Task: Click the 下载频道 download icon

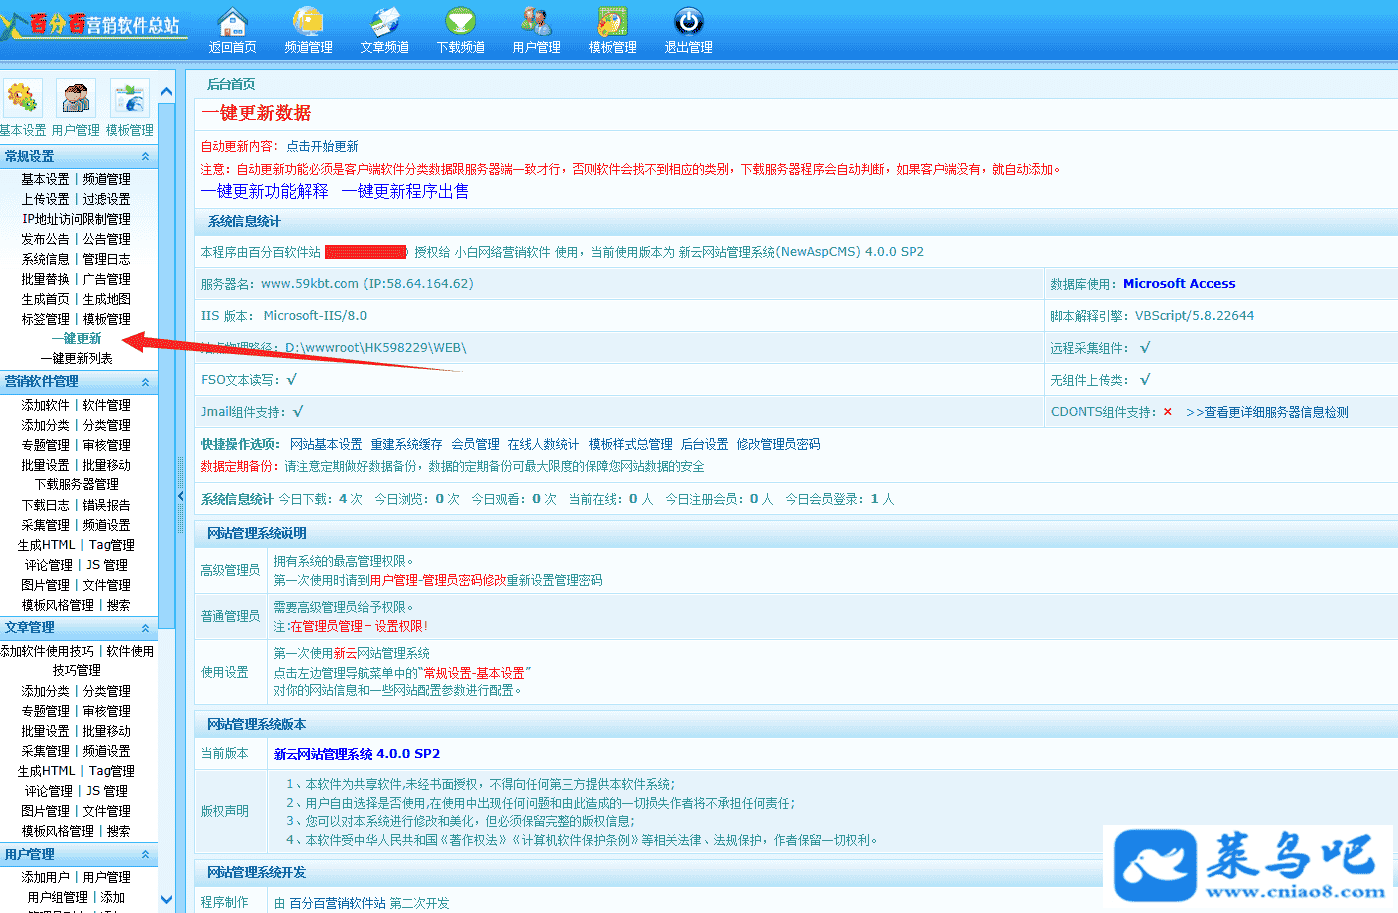Action: click(x=460, y=22)
